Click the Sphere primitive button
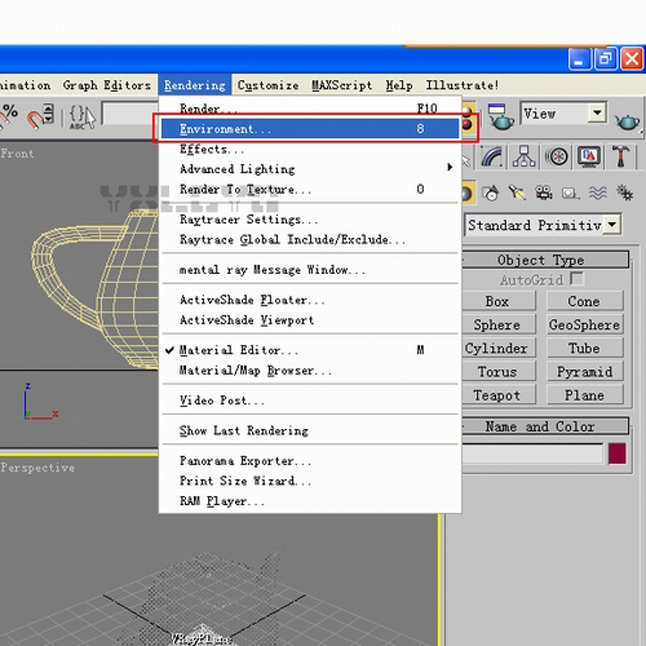Image resolution: width=646 pixels, height=646 pixels. [x=499, y=325]
